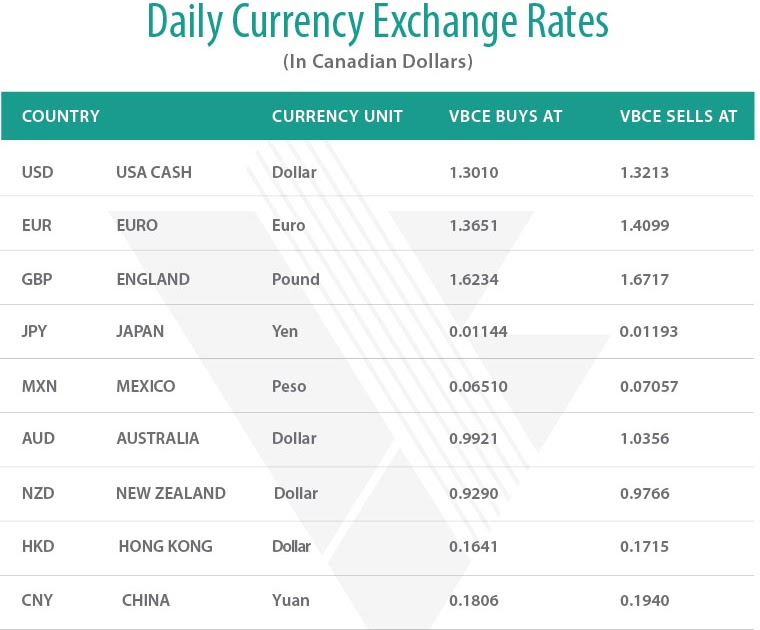Click the VBCE SELLS AT header

[678, 116]
